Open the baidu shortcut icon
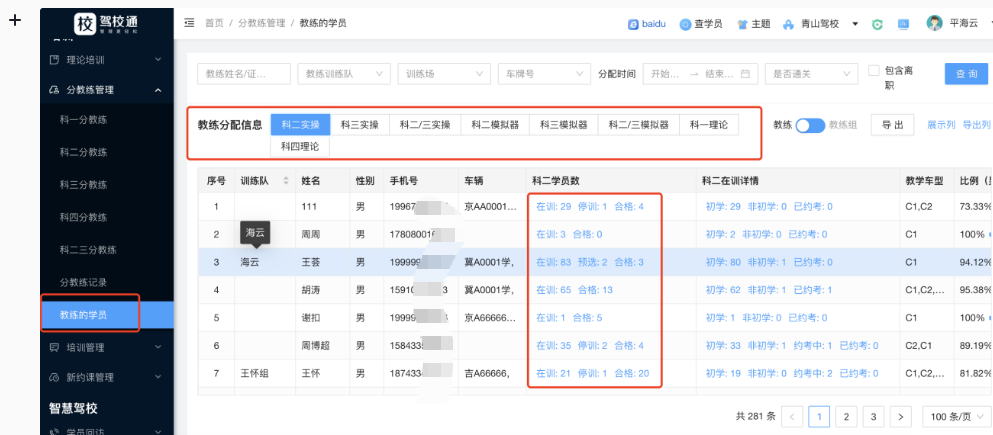The width and height of the screenshot is (993, 435). pos(633,23)
